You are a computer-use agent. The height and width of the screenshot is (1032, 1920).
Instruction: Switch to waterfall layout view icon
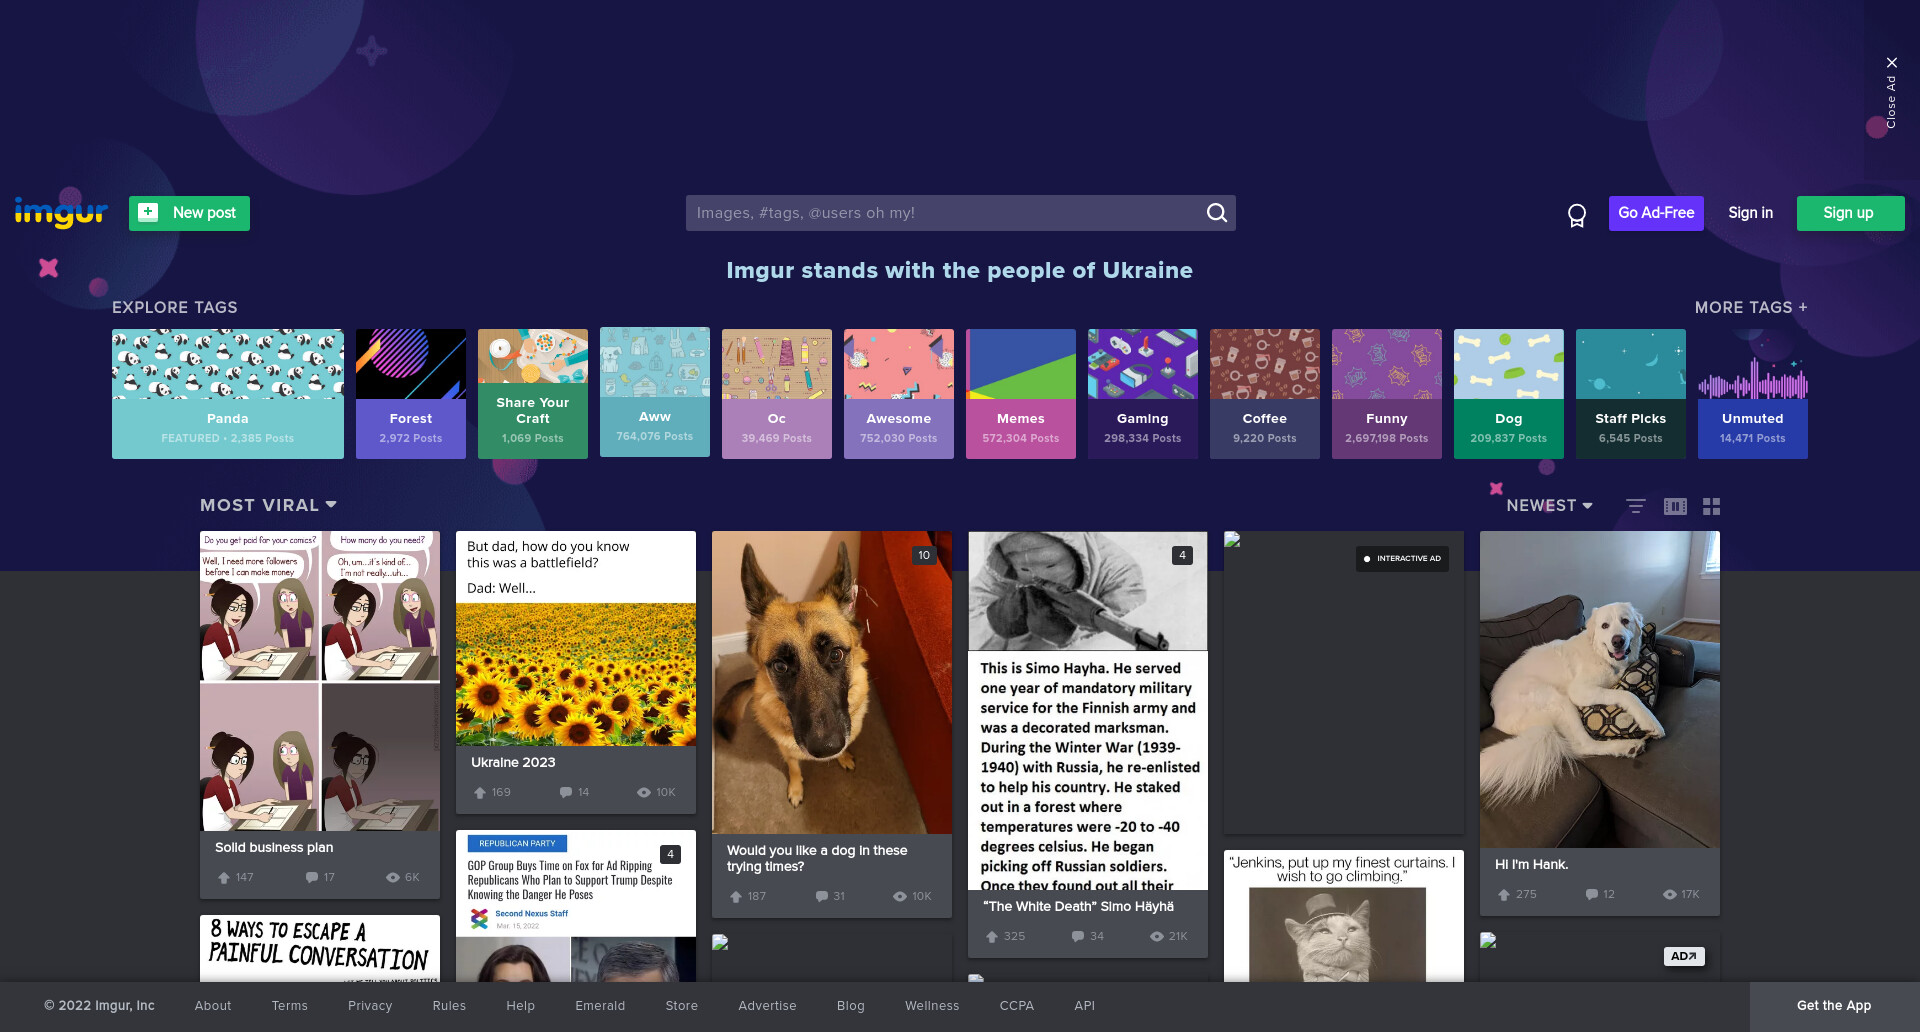1675,506
